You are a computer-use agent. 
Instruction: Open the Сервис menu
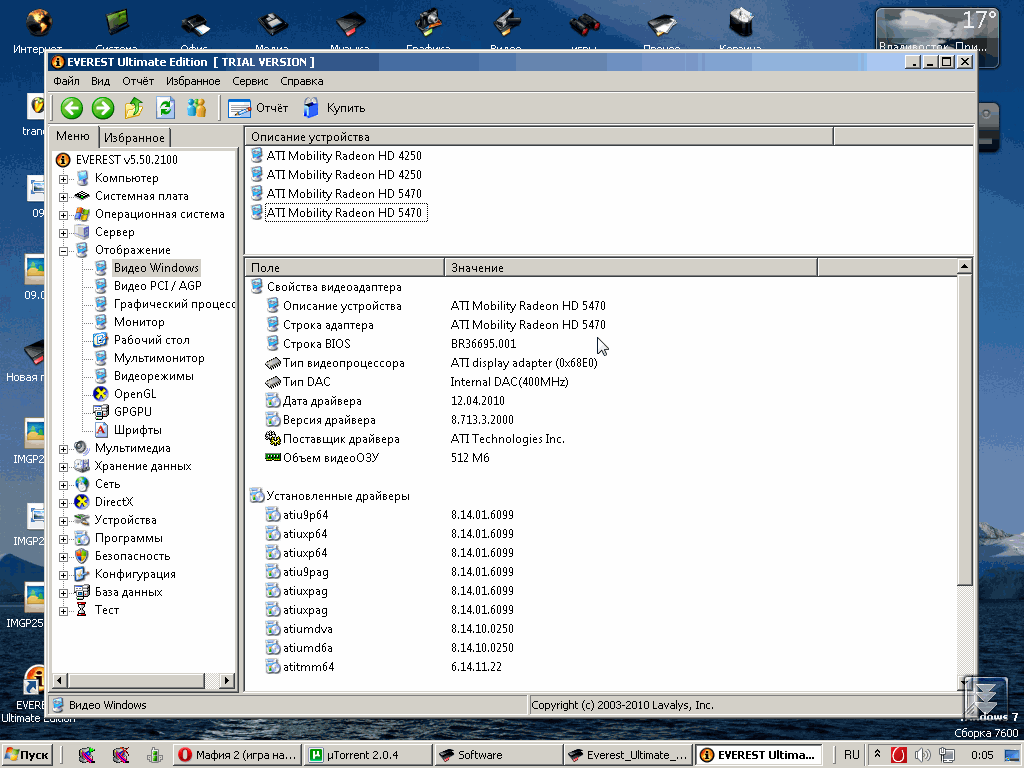(x=250, y=81)
